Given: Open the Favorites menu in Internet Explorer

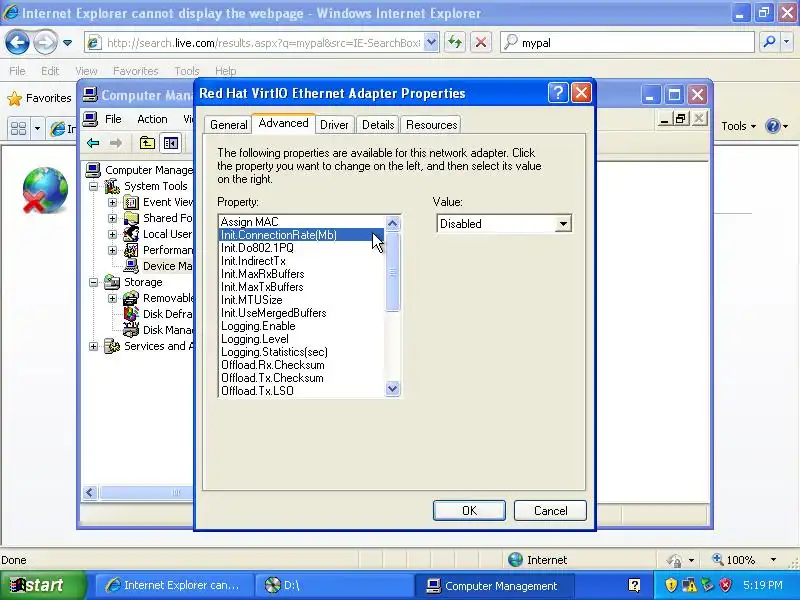Looking at the screenshot, I should (136, 71).
